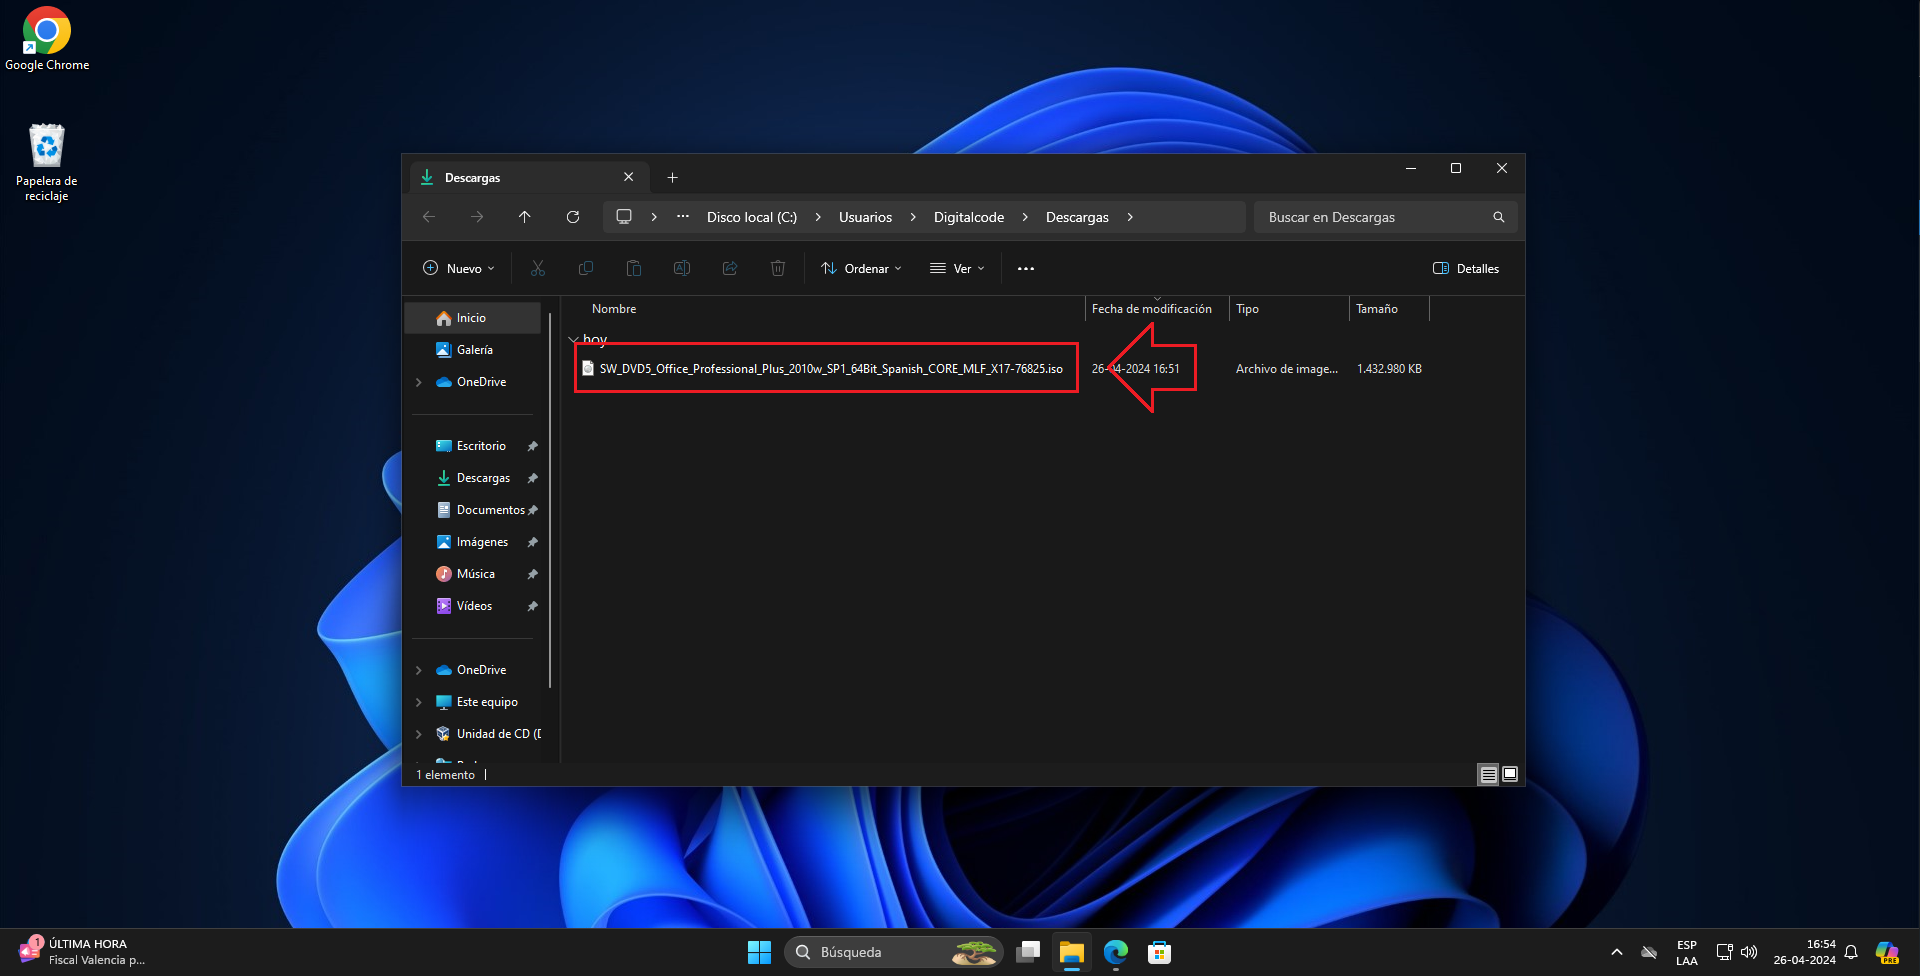The image size is (1920, 976).
Task: Open Windows Start menu
Action: pos(759,952)
